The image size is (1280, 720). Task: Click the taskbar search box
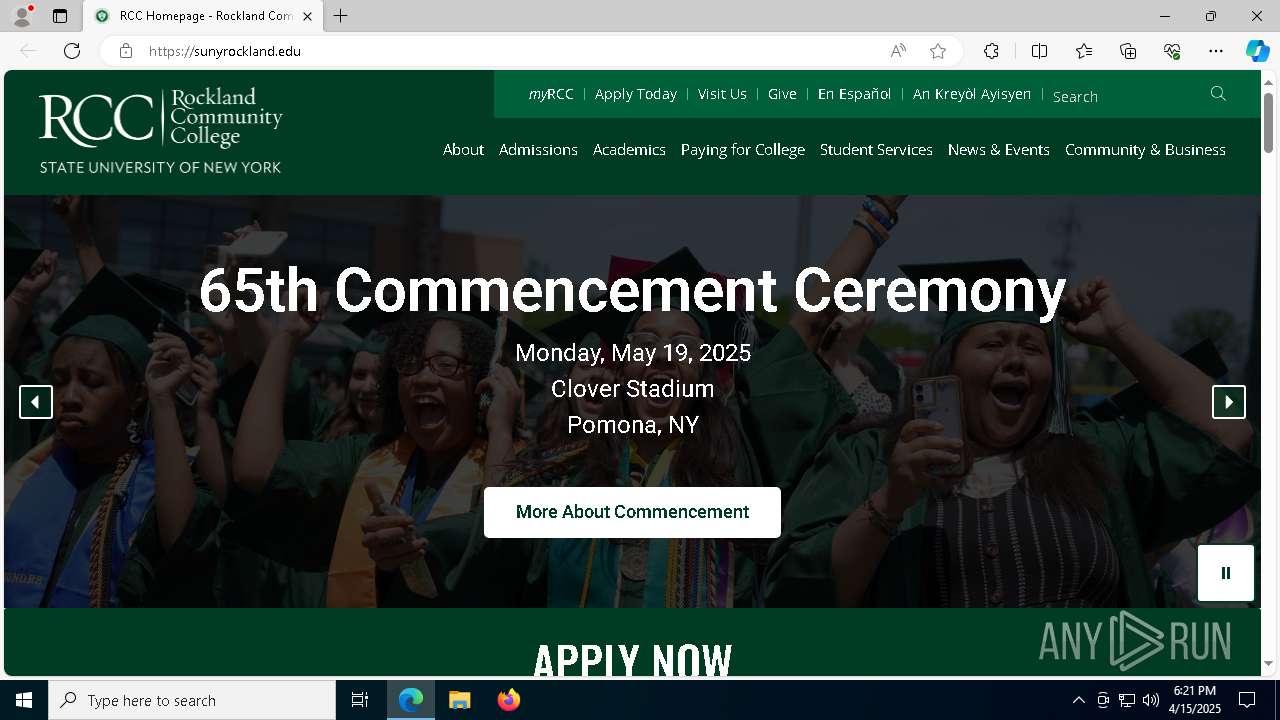click(192, 700)
